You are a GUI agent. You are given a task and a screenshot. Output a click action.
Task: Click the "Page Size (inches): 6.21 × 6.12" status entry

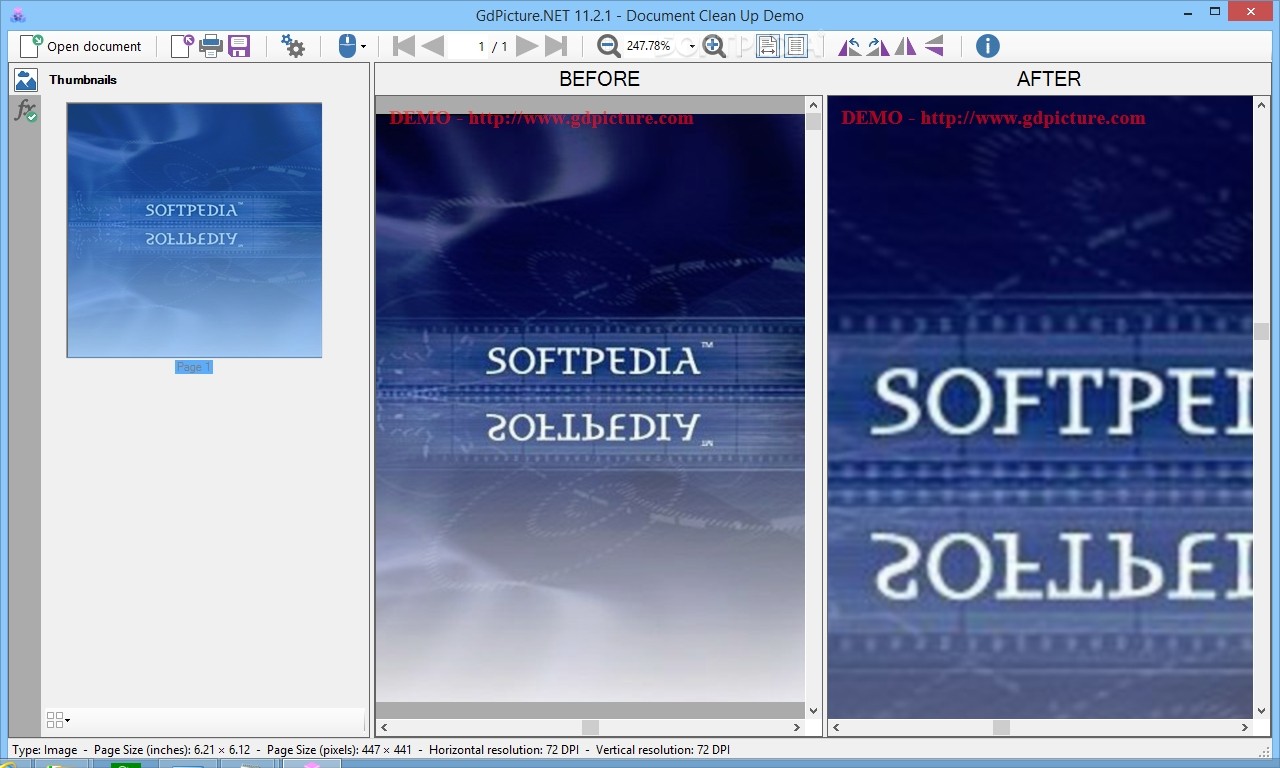(x=170, y=750)
